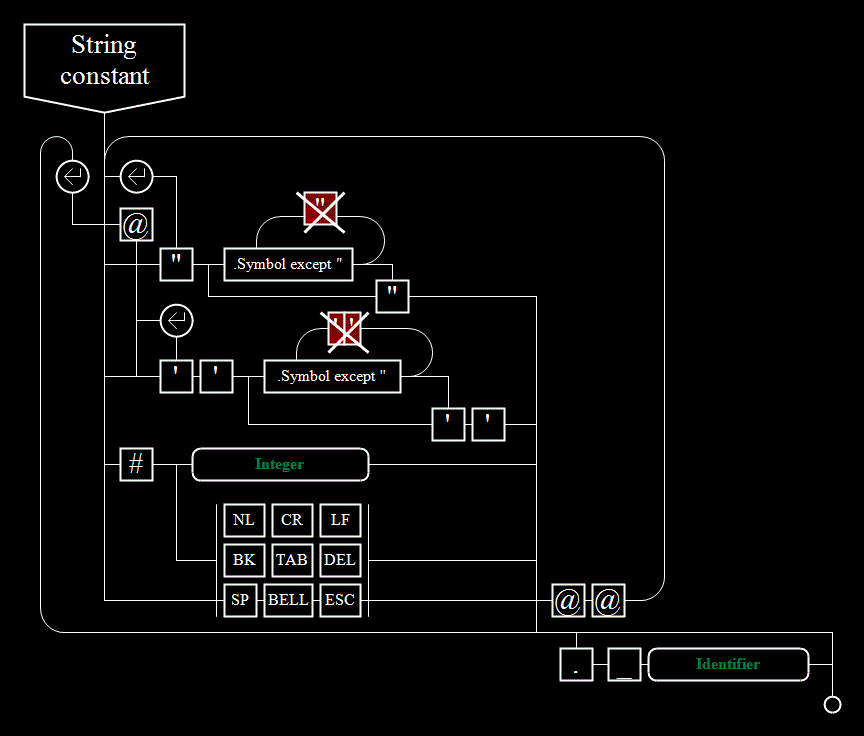Click the SP keyword box
Screen dimensions: 864x736
point(240,600)
